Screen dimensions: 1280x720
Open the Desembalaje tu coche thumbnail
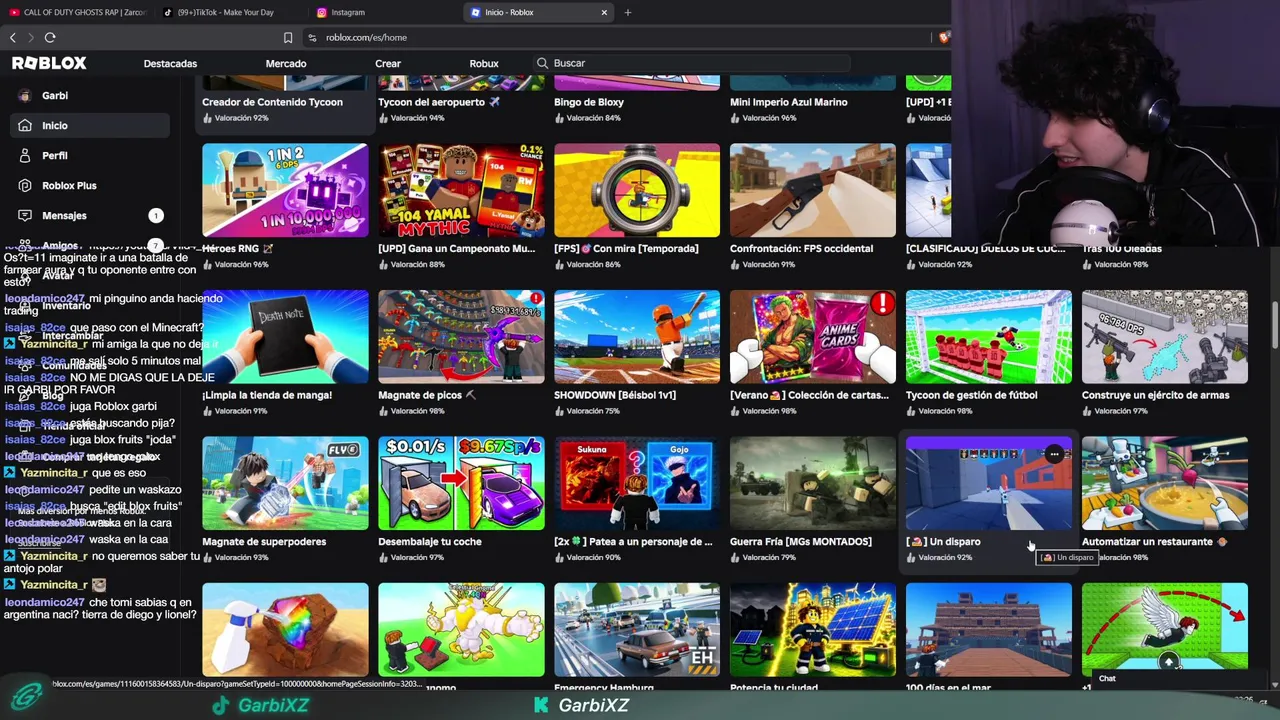click(x=461, y=483)
